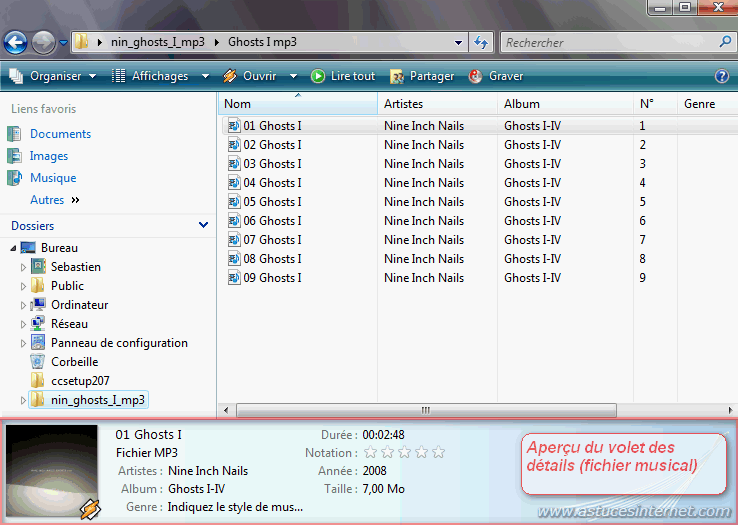Image resolution: width=738 pixels, height=525 pixels.
Task: Click Graver to burn files
Action: pyautogui.click(x=496, y=76)
